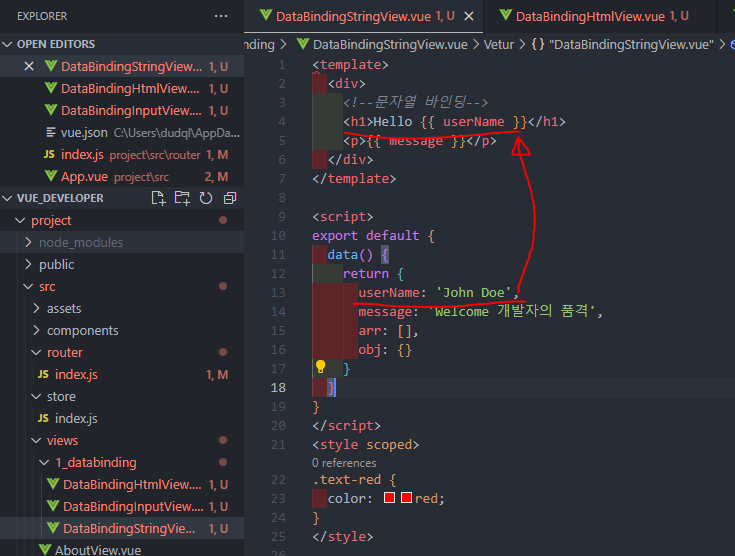The height and width of the screenshot is (556, 735).
Task: Click line number 18 in the gutter
Action: [x=278, y=388]
